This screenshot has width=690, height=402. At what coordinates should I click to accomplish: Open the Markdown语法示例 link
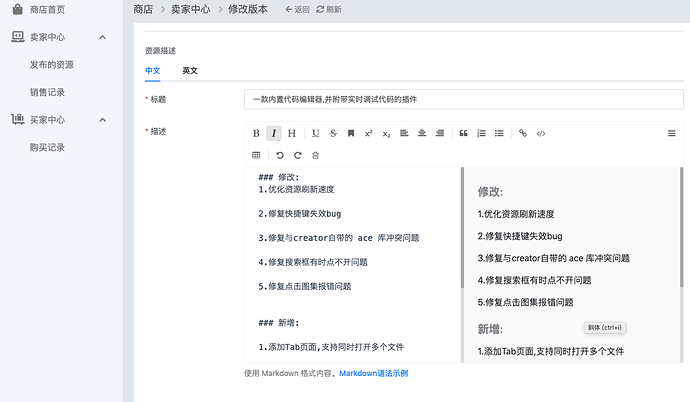pyautogui.click(x=374, y=373)
